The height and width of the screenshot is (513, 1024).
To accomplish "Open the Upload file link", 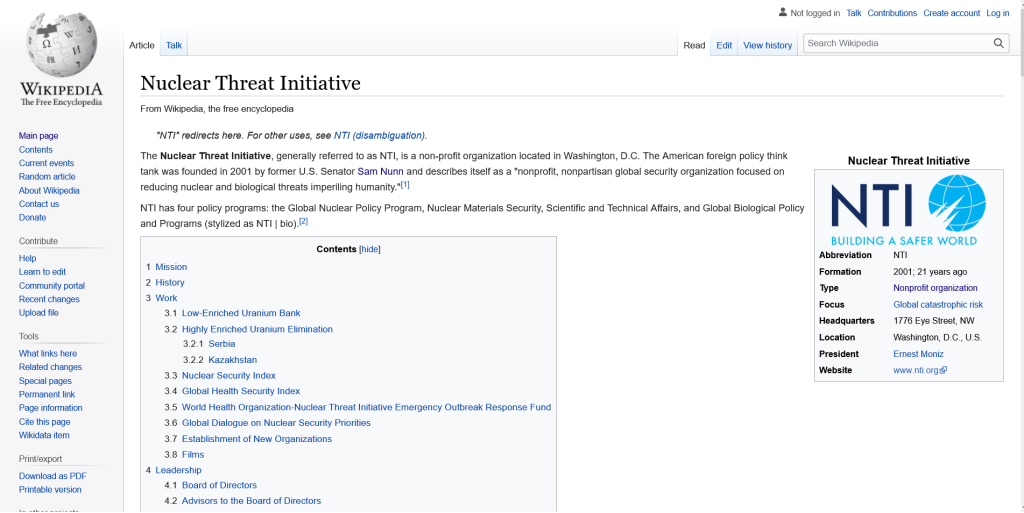I will pyautogui.click(x=39, y=313).
